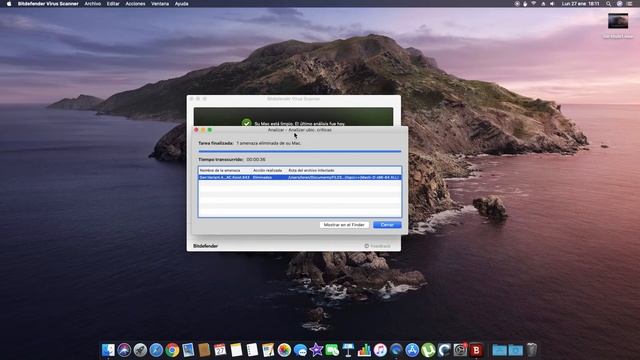Click the Wi-Fi status icon
This screenshot has width=640, height=360.
click(x=533, y=4)
